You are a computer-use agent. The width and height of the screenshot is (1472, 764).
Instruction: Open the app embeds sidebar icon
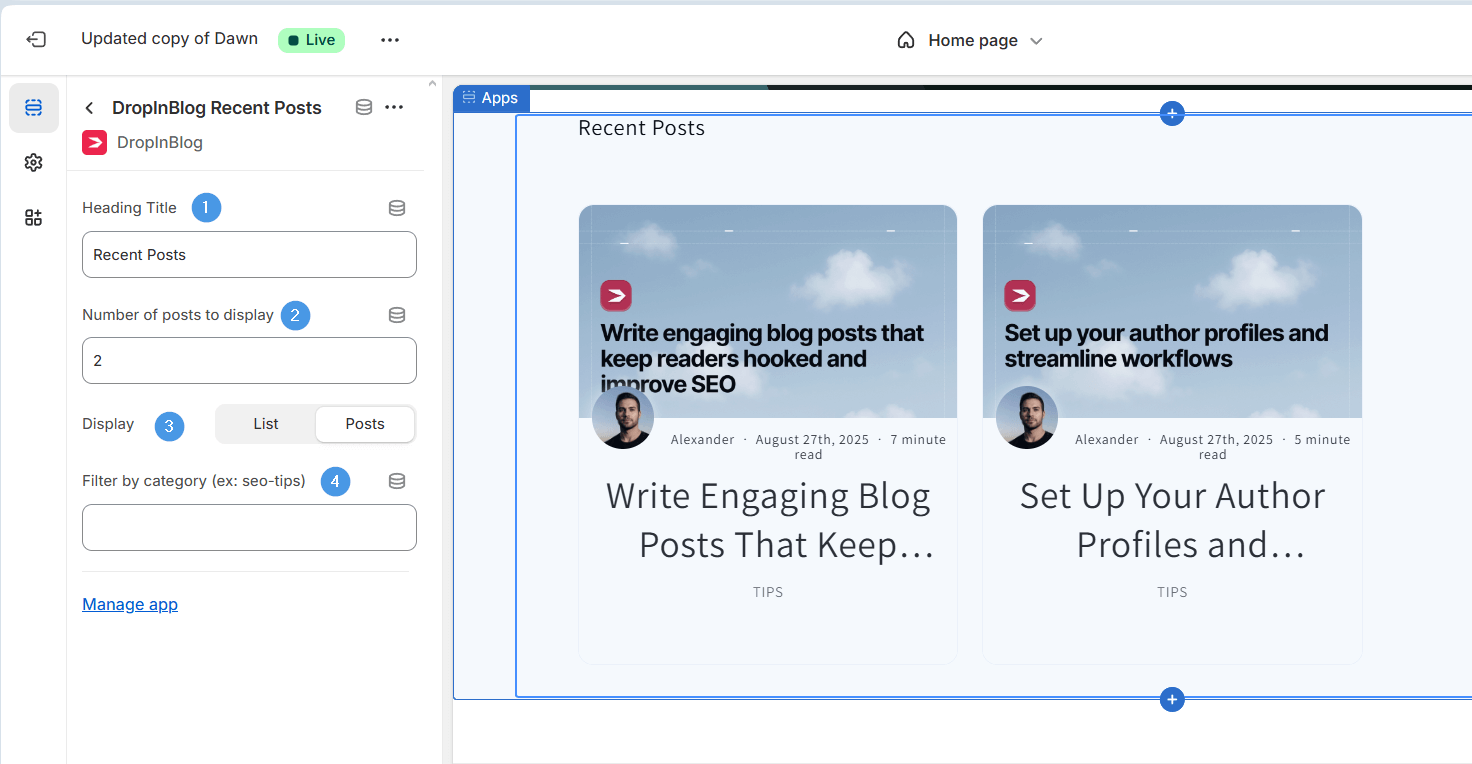click(34, 218)
